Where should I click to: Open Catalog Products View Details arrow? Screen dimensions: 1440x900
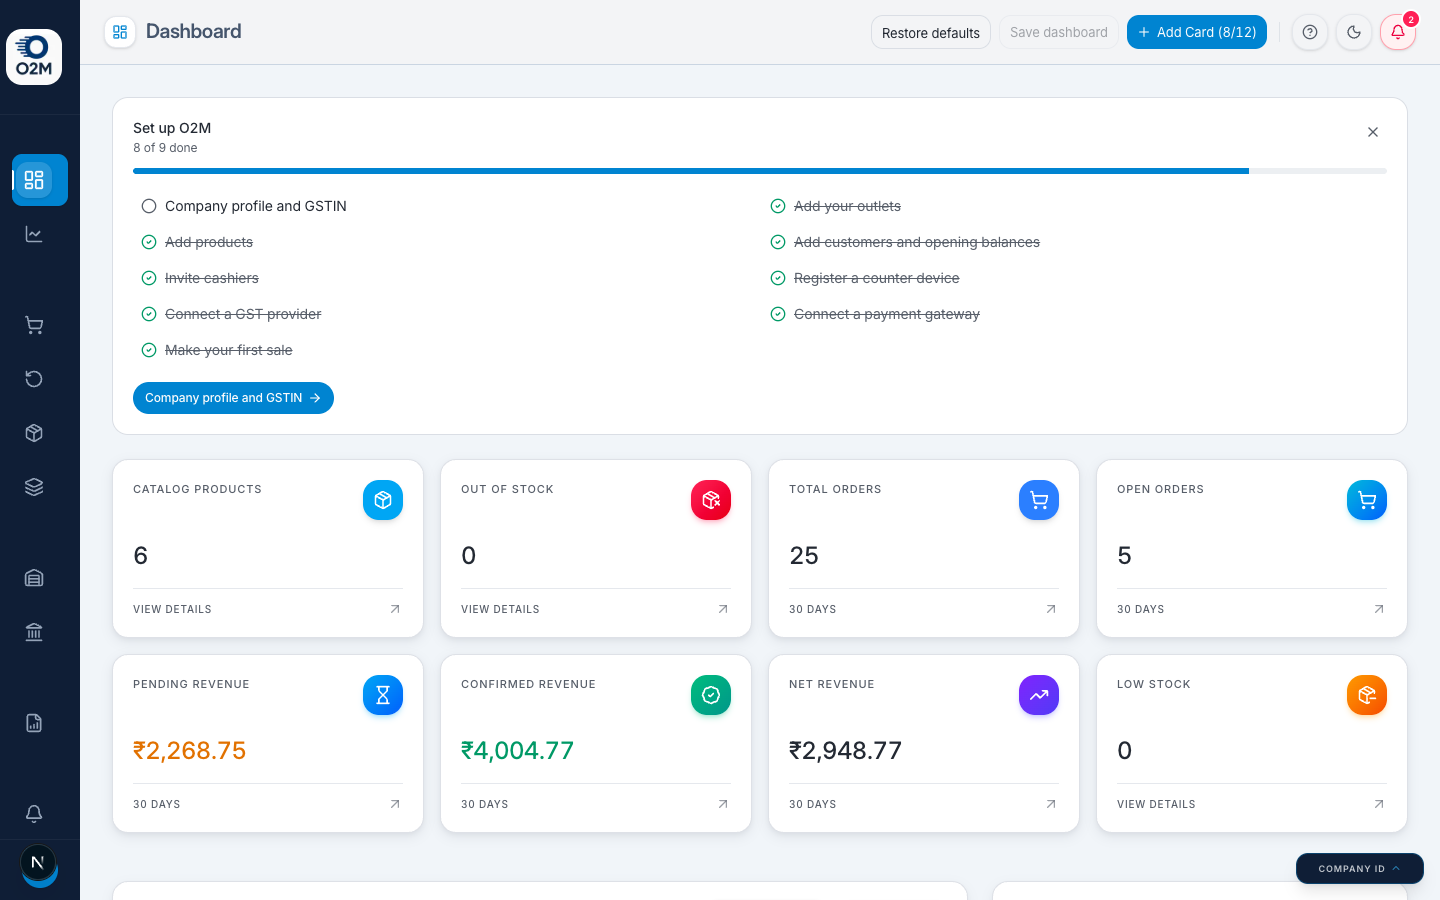pos(395,609)
